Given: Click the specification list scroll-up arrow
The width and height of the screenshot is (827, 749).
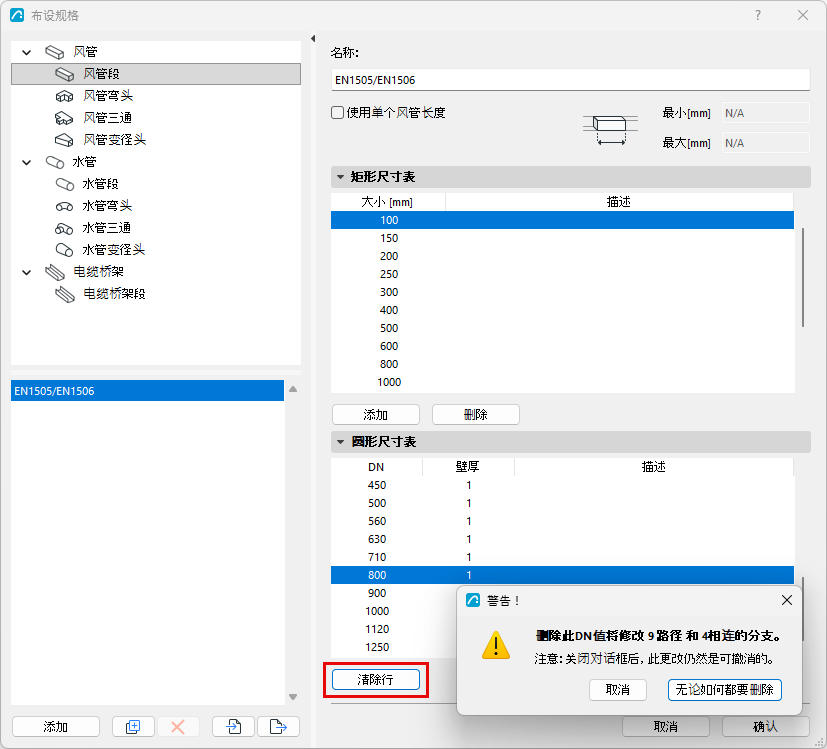Looking at the screenshot, I should coord(293,389).
